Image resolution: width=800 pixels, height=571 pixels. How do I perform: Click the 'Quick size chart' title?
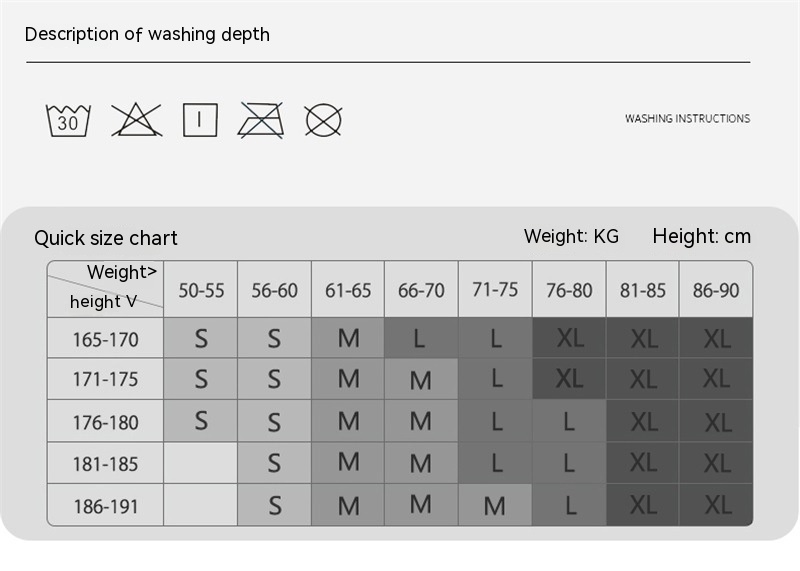pyautogui.click(x=106, y=238)
